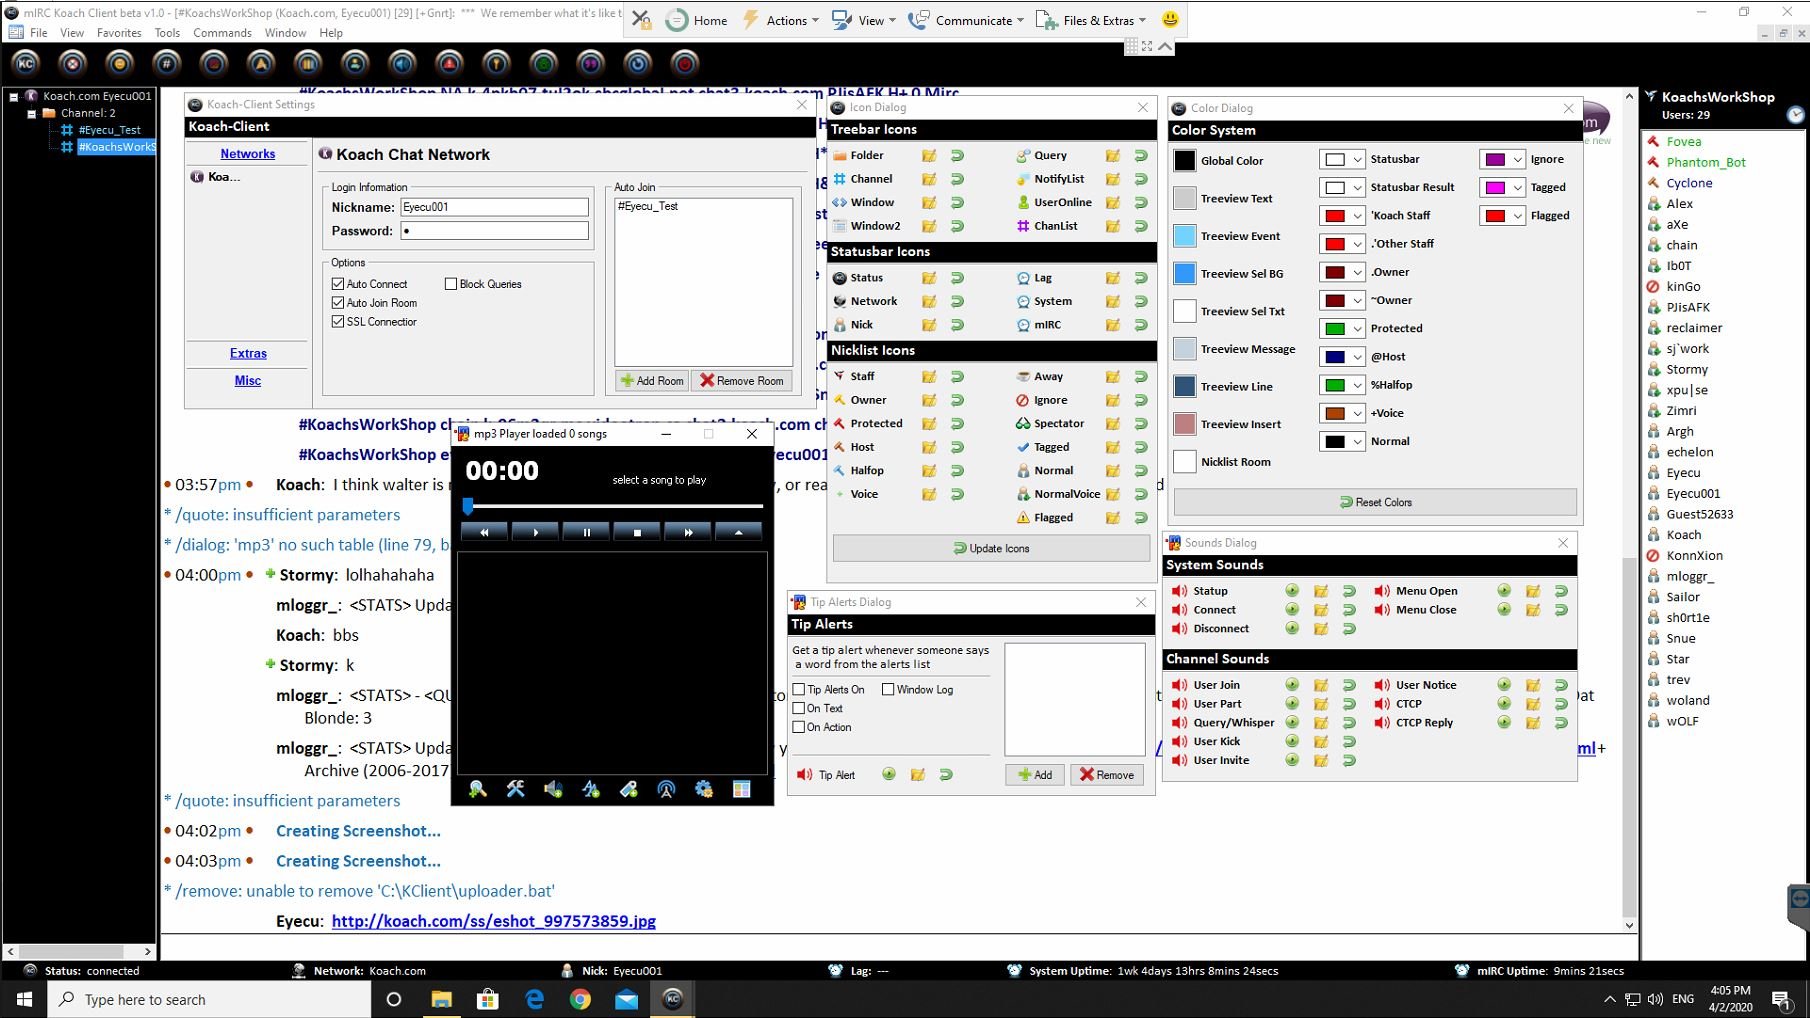Click the Treeview Sel BG blue swatch

(1184, 273)
